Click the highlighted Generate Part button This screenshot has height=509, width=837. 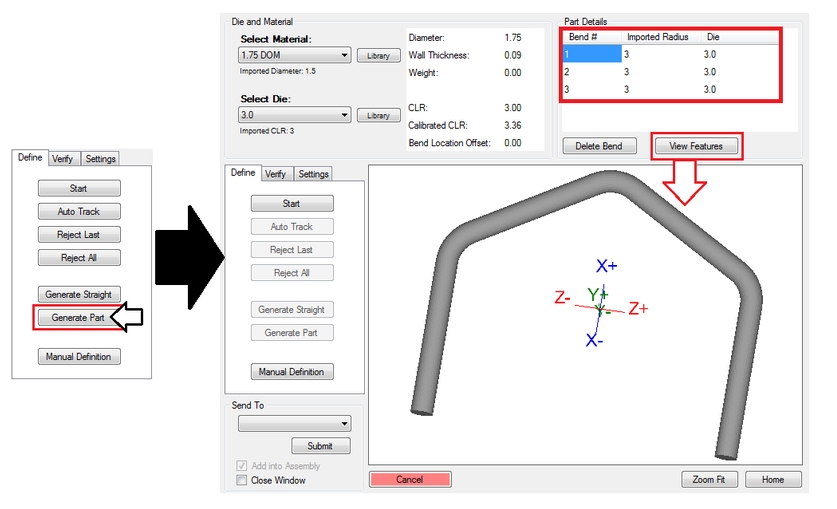point(78,317)
